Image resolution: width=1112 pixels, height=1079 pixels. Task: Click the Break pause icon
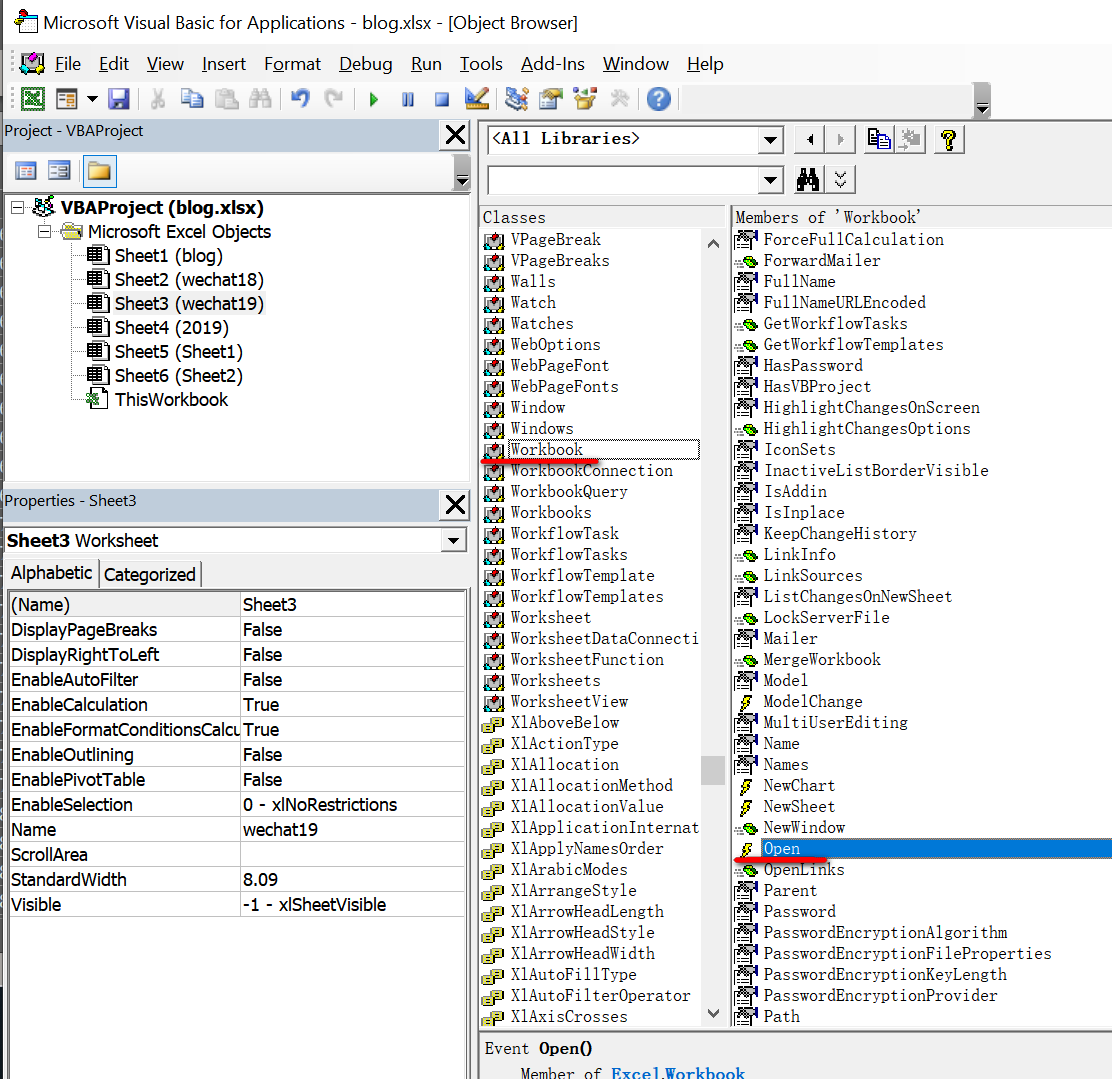coord(408,99)
